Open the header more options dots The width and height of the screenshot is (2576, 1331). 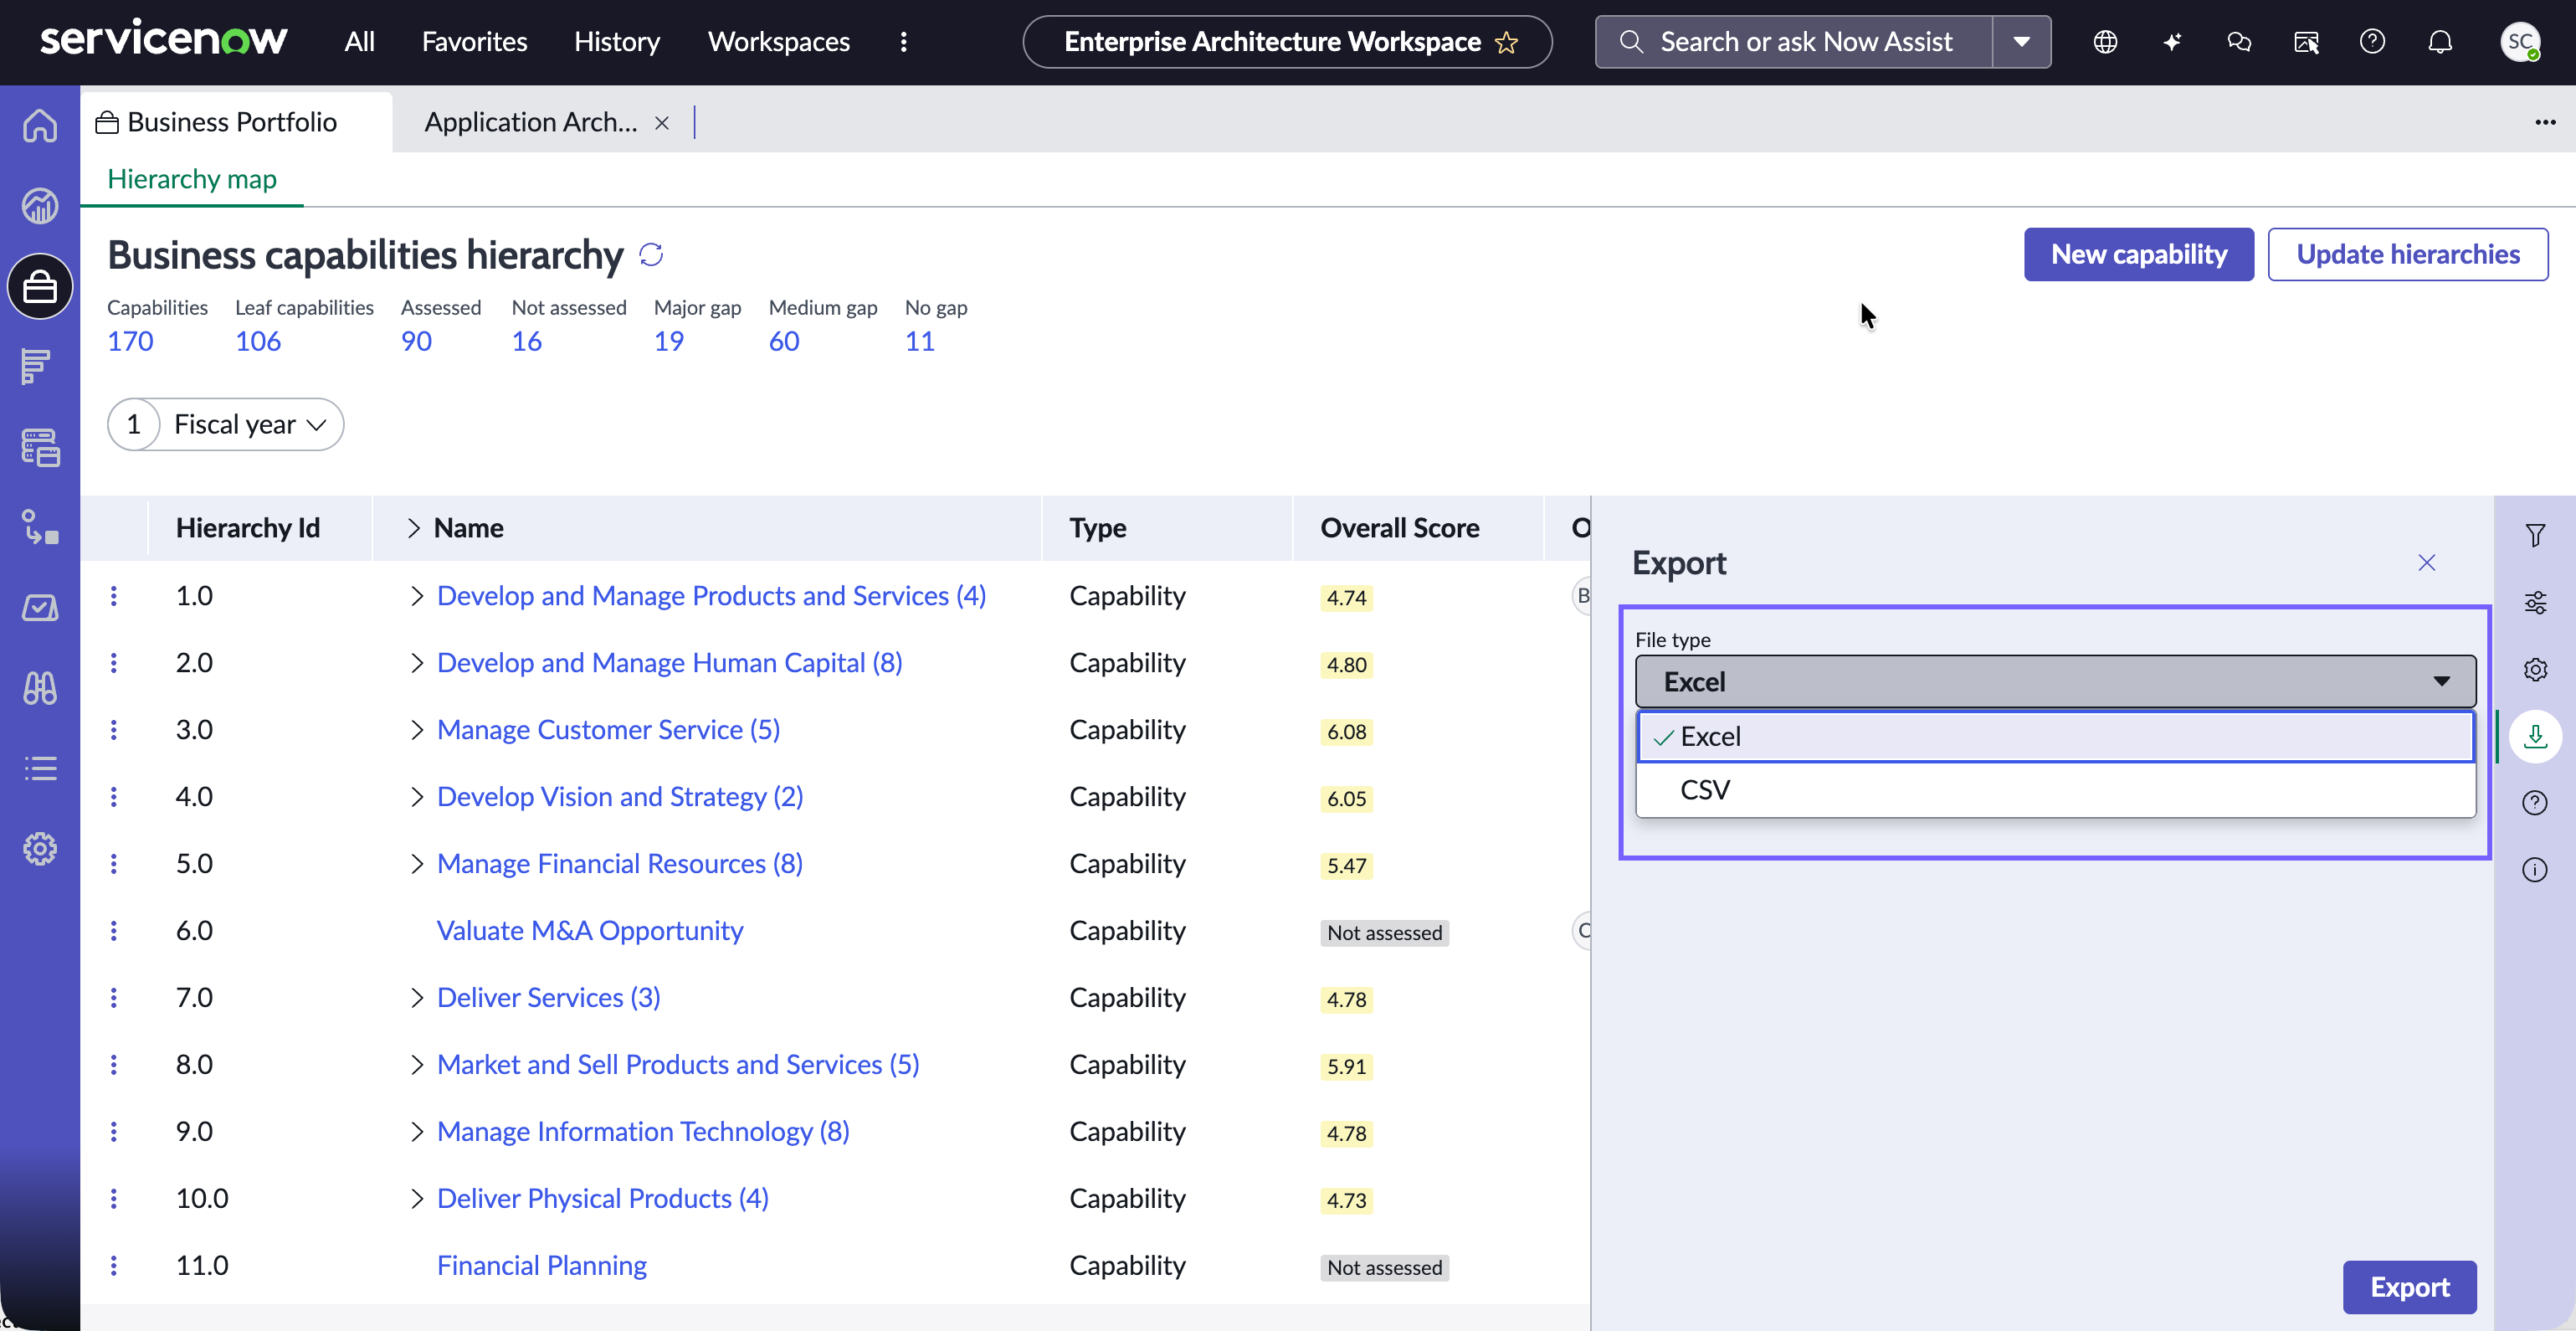point(903,42)
